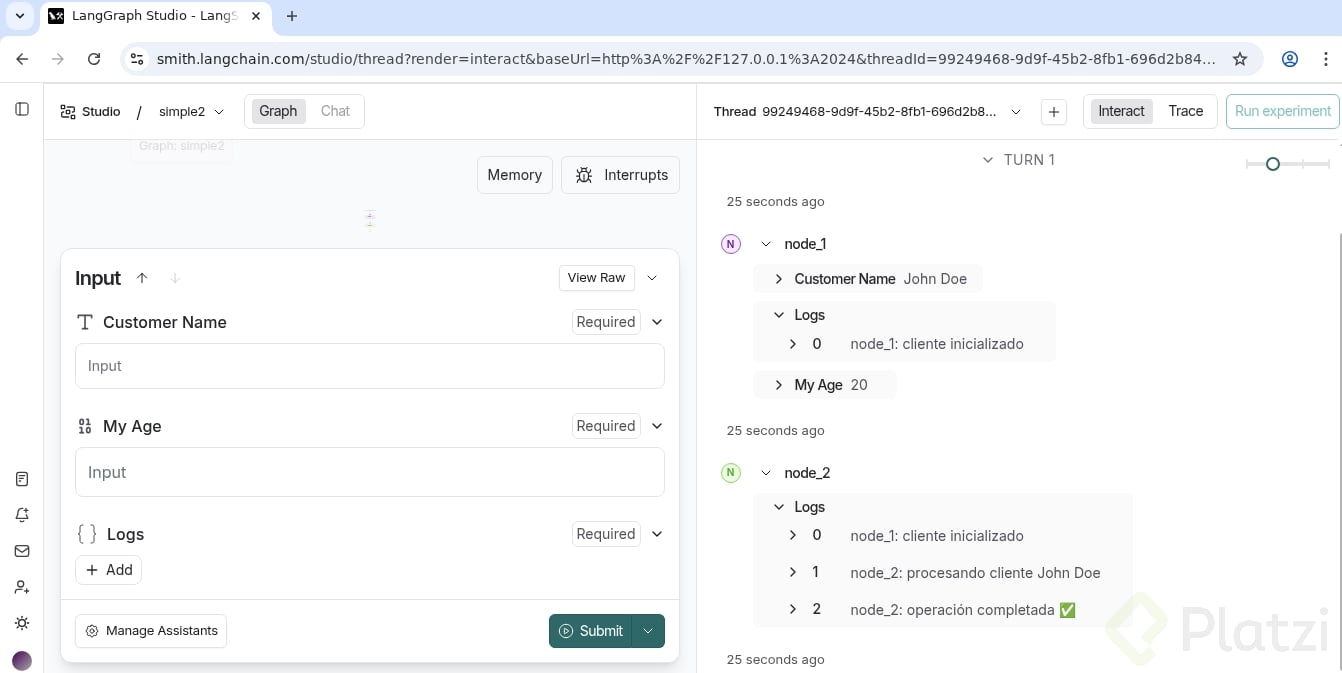Open the simple2 graph dropdown
The width and height of the screenshot is (1342, 673).
(x=191, y=112)
